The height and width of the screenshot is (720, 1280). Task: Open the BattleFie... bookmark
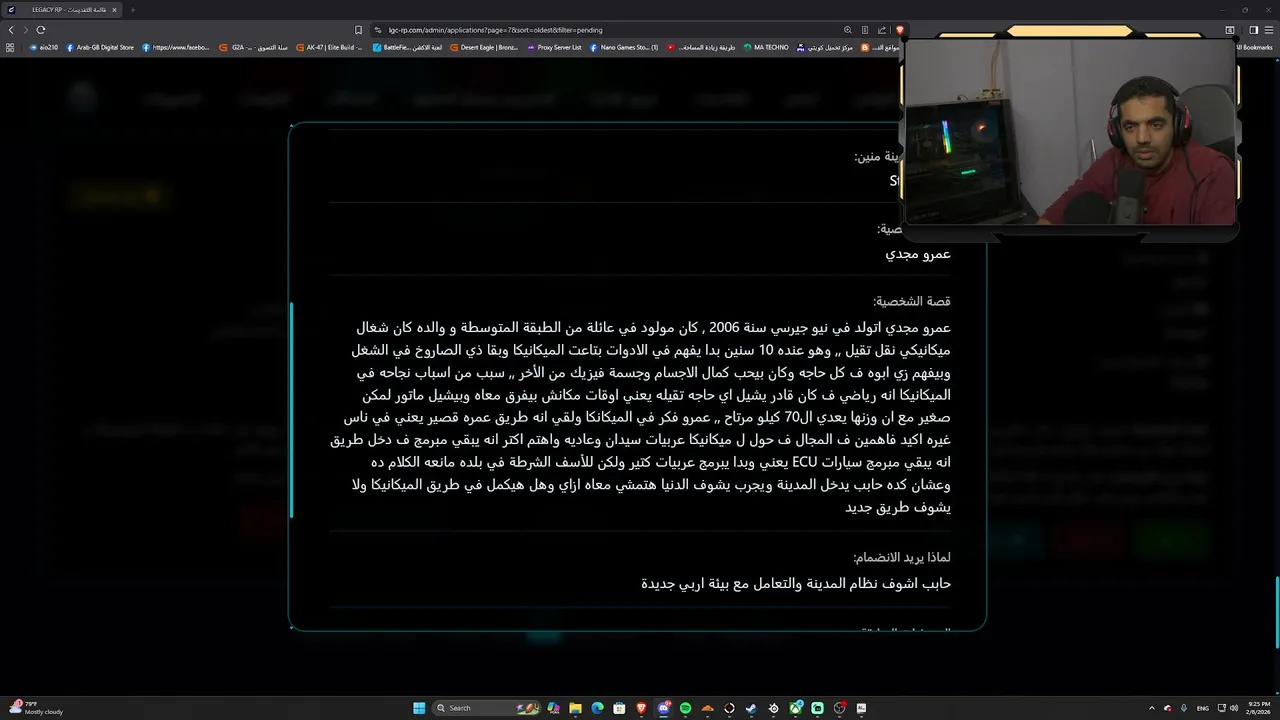tap(407, 47)
